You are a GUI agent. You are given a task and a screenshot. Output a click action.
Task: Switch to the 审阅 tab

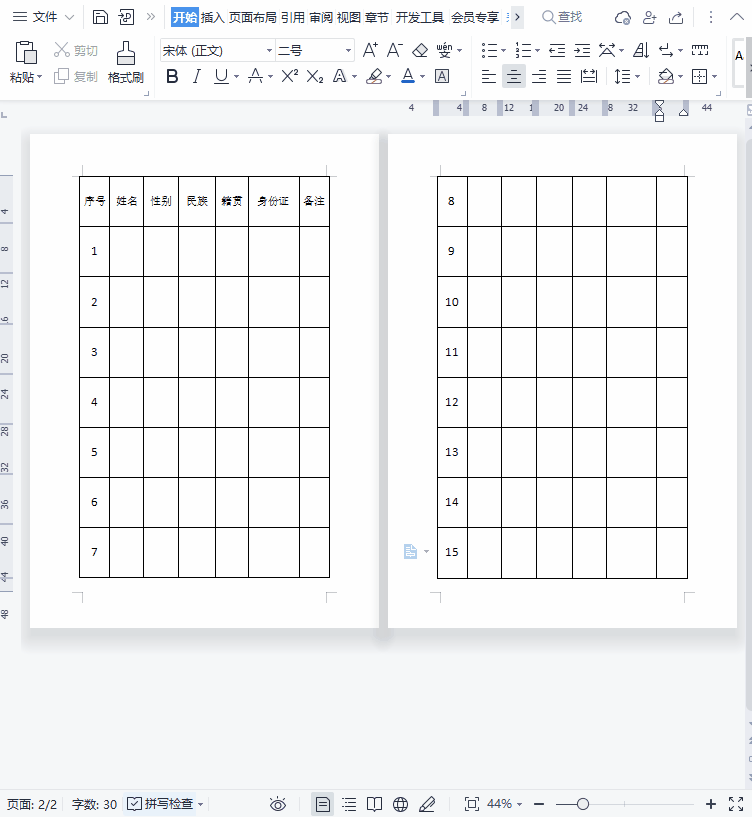point(321,17)
